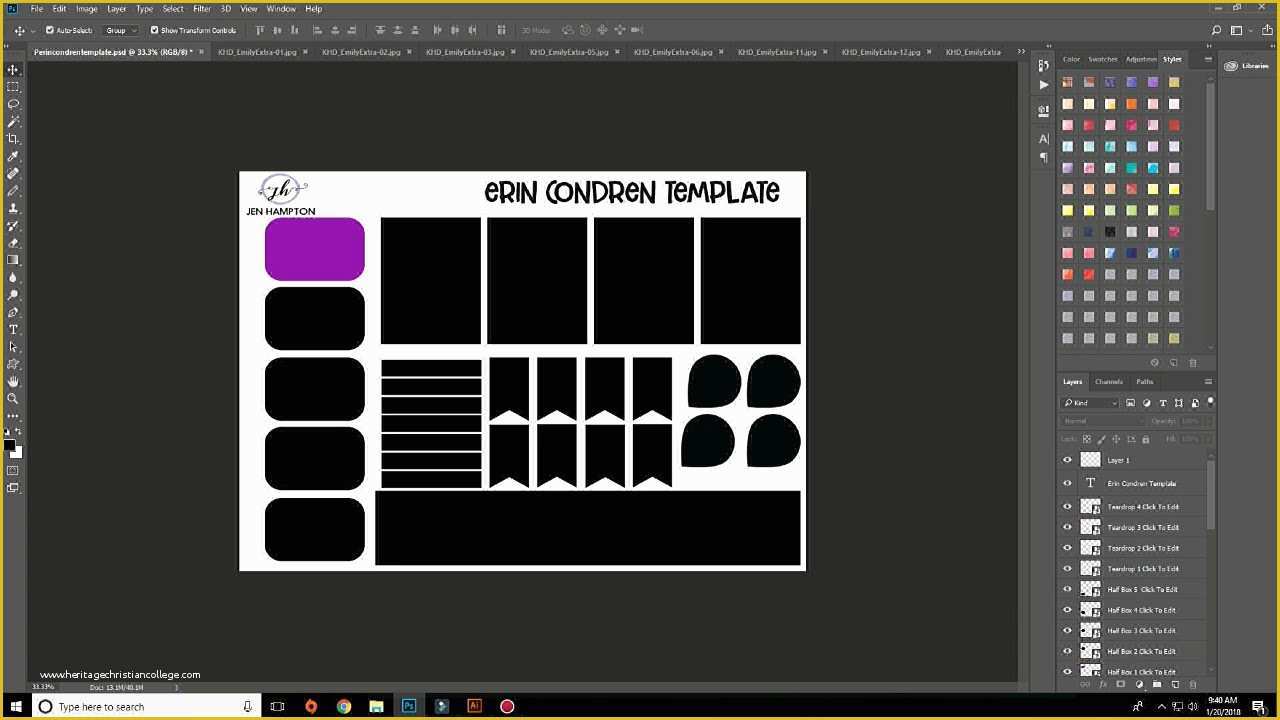Open the Filter menu
This screenshot has width=1280, height=720.
(x=202, y=9)
